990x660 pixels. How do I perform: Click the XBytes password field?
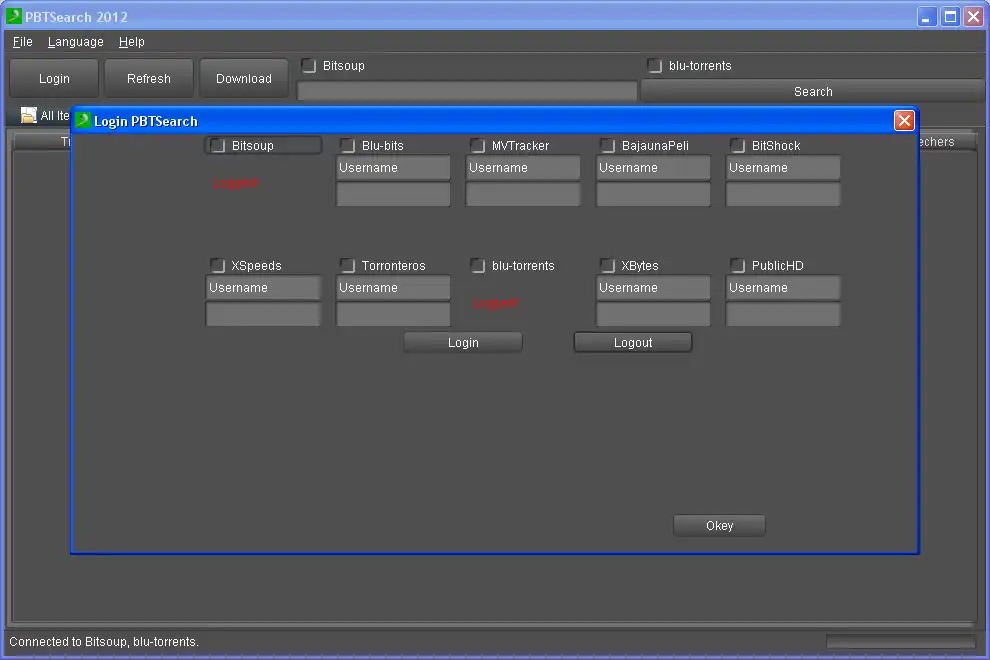pyautogui.click(x=653, y=314)
